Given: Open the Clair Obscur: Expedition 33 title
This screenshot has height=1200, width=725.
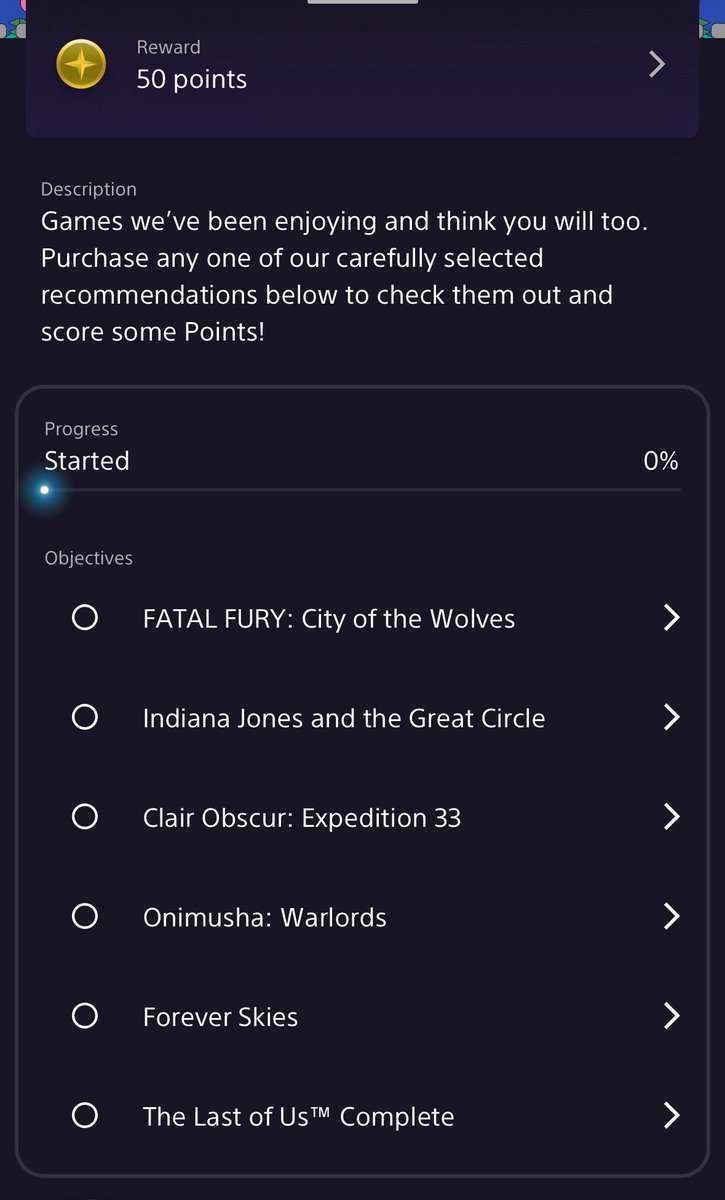Looking at the screenshot, I should (x=302, y=818).
